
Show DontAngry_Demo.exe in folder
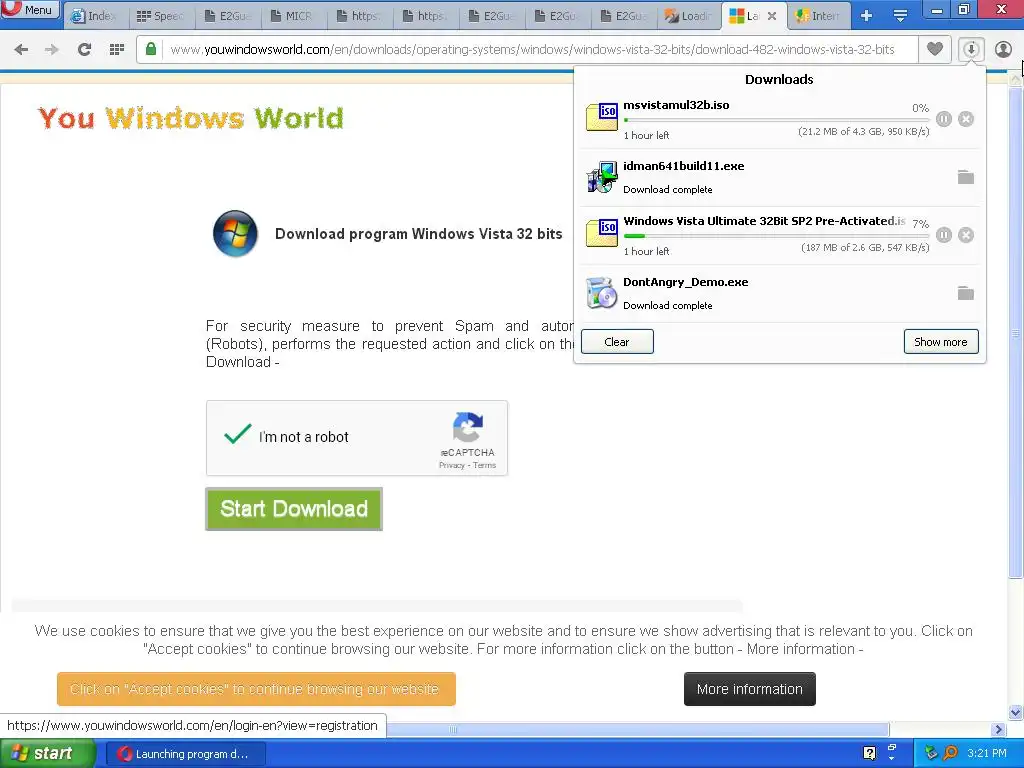click(966, 293)
